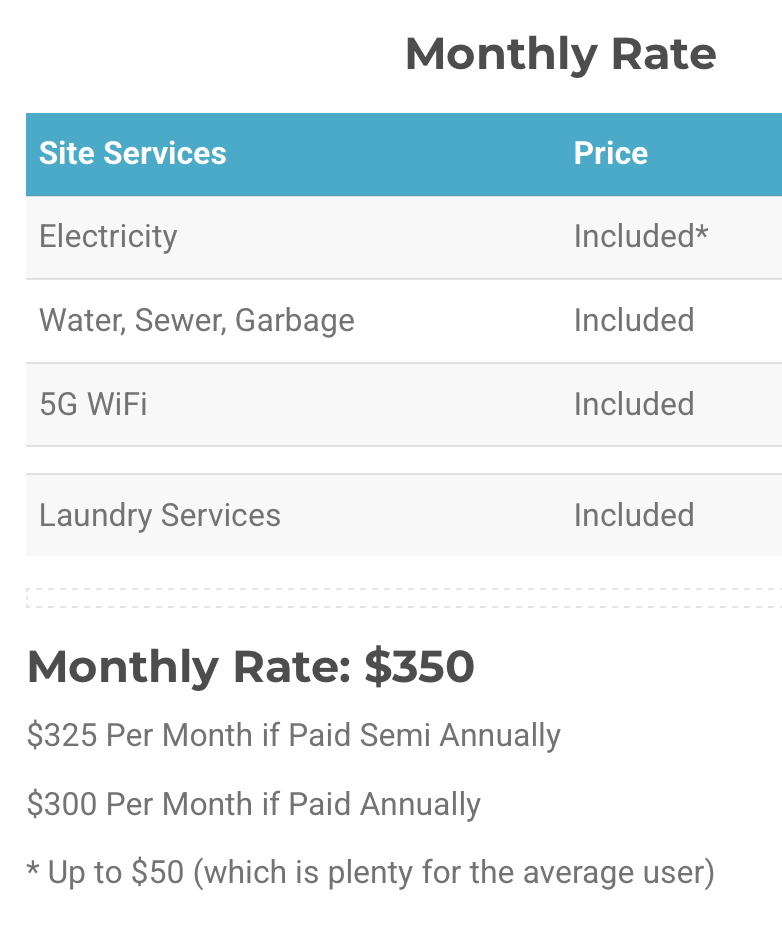This screenshot has height=936, width=782.
Task: Click "Included*" price for Electricity
Action: click(x=640, y=237)
